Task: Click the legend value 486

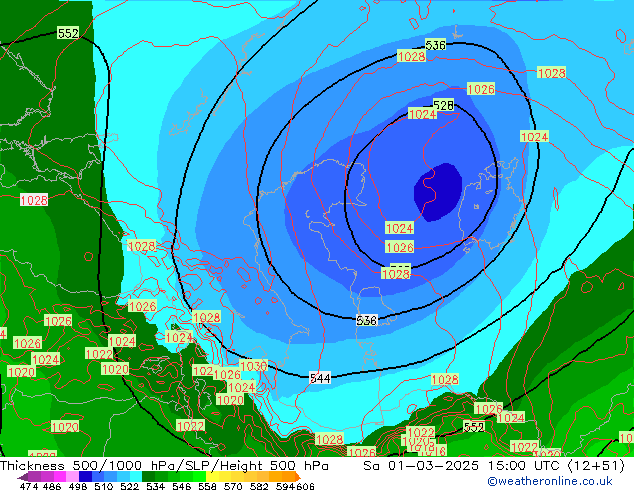Action: (52, 486)
